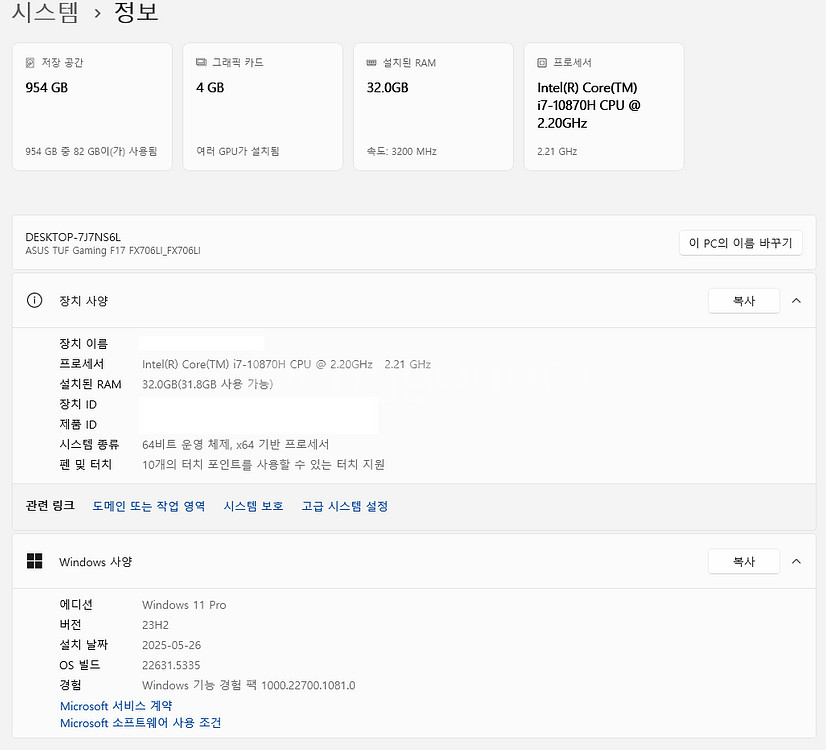826x750 pixels.
Task: Click the graphics card icon
Action: [201, 62]
